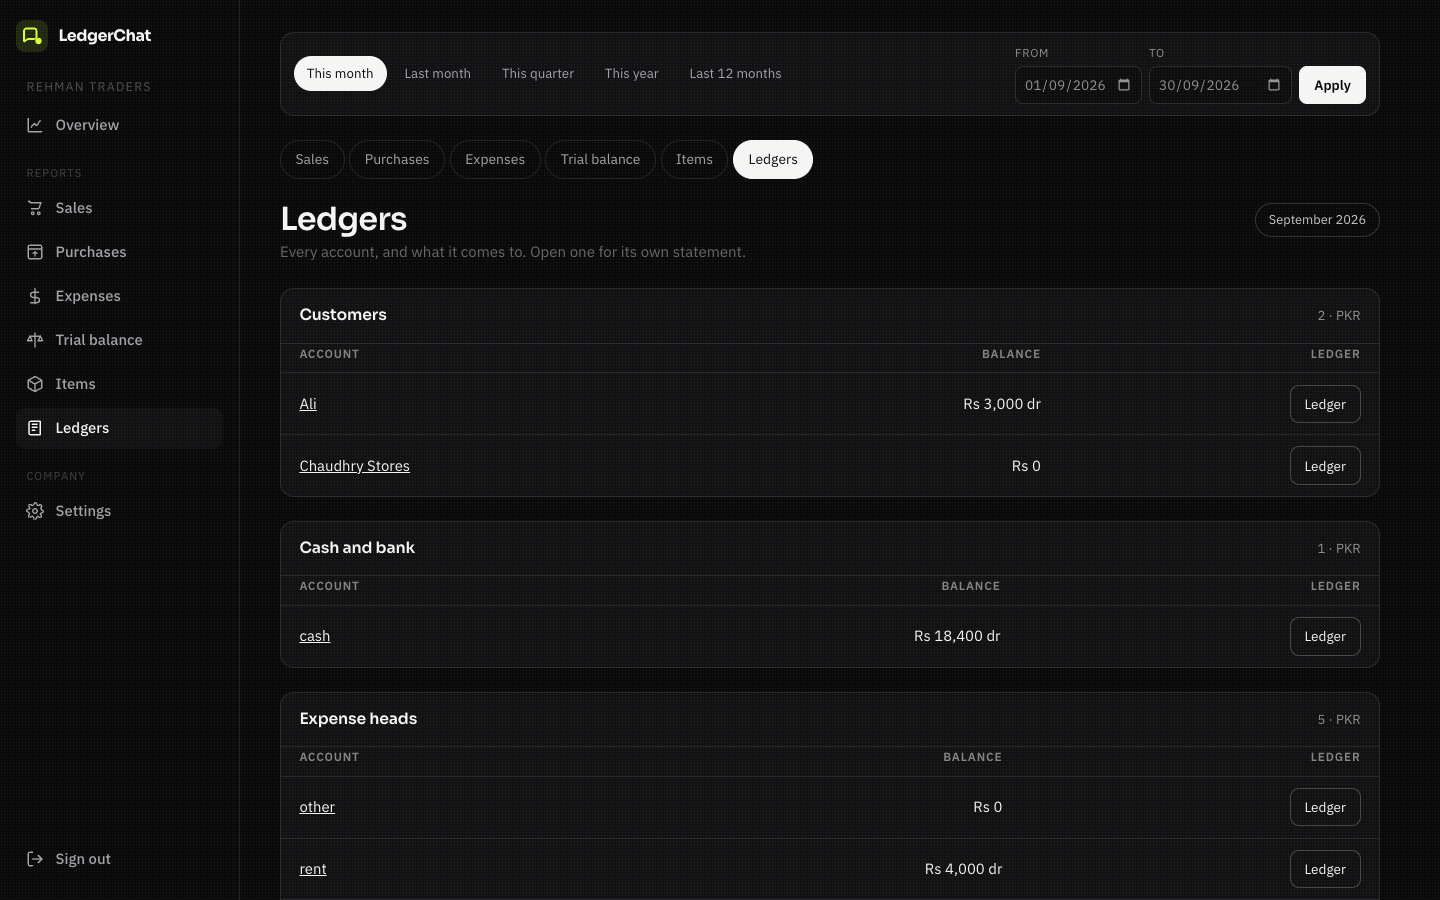
Task: Click the Expense heads count 5 · PKR
Action: click(1339, 720)
